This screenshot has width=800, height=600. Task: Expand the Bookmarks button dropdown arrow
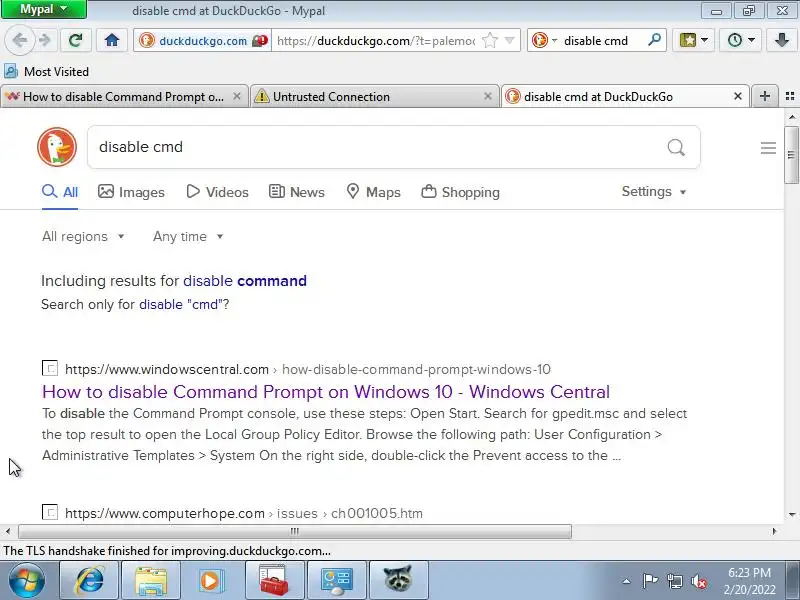click(705, 40)
